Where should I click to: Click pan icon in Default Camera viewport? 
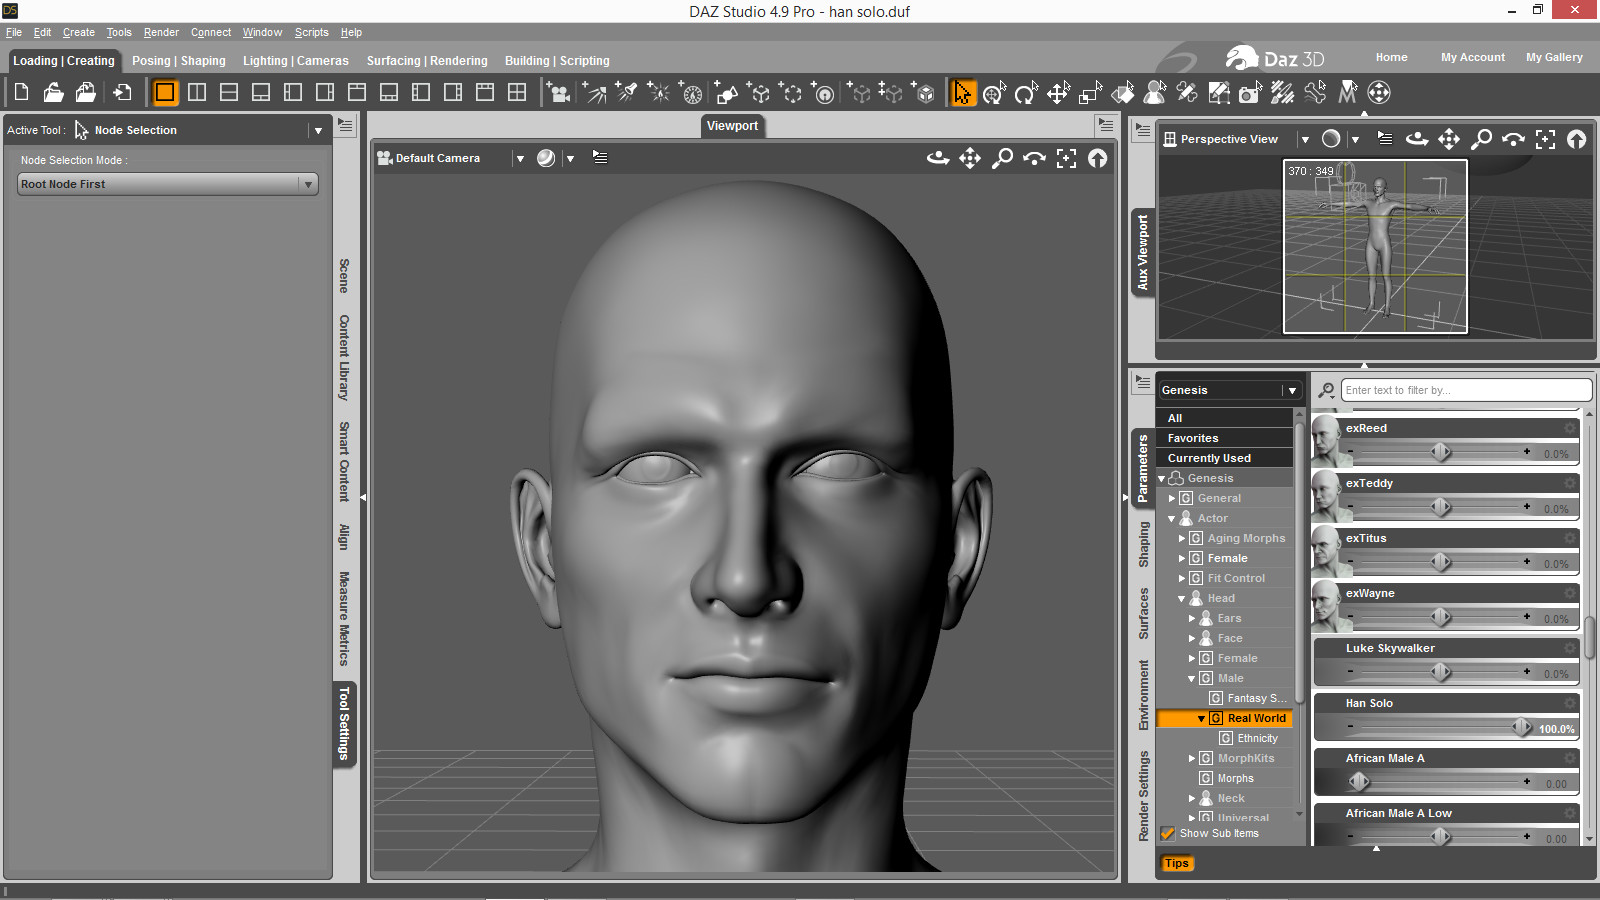click(x=970, y=158)
